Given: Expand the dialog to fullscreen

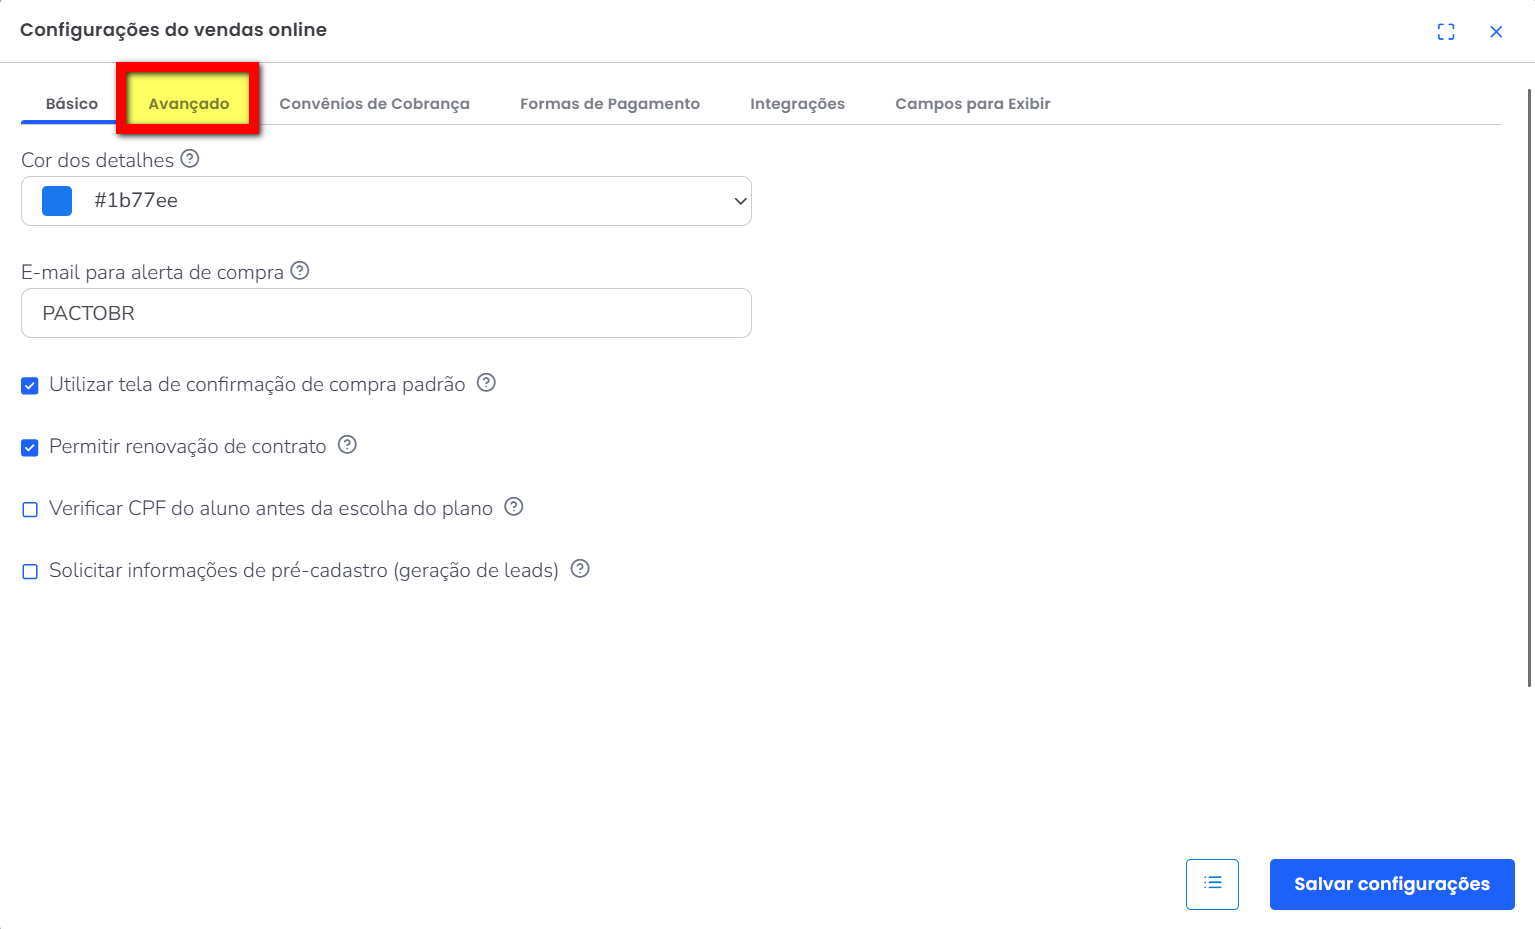Looking at the screenshot, I should (1446, 32).
